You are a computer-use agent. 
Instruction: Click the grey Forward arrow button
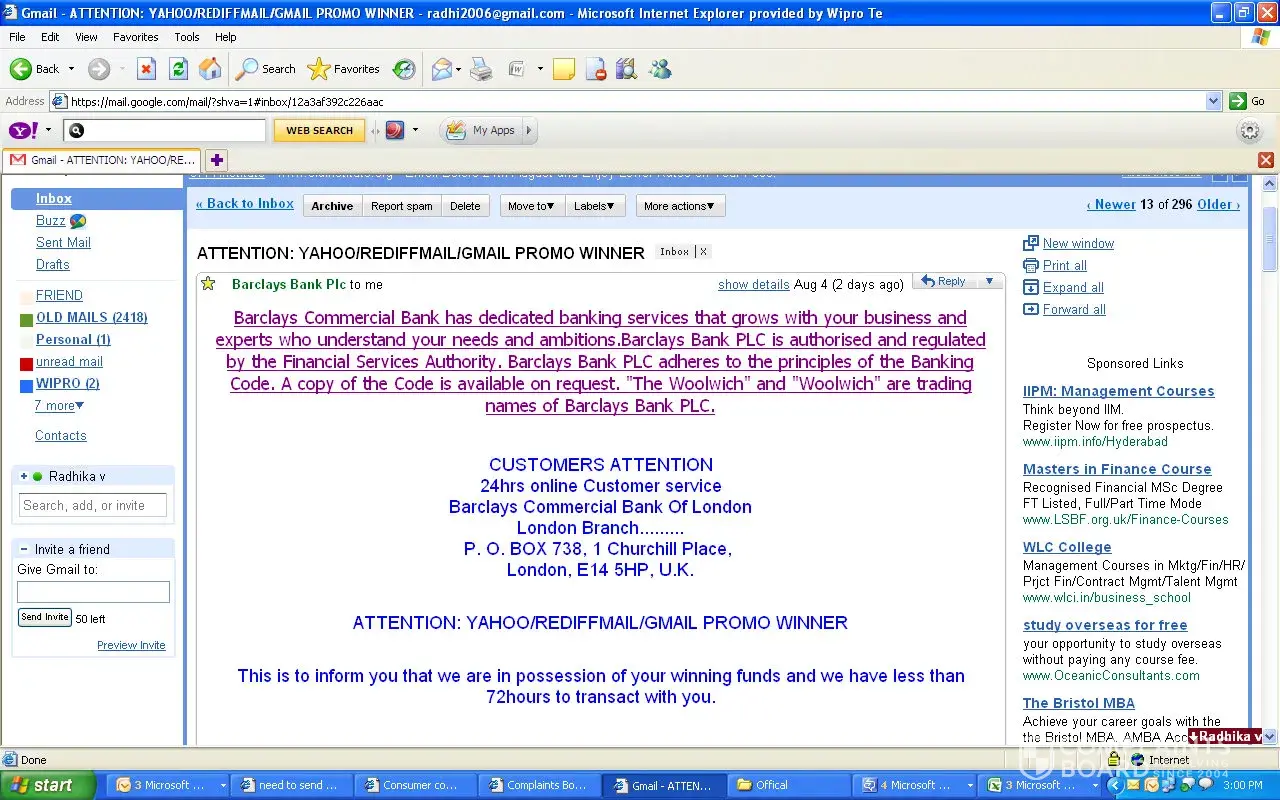[98, 69]
